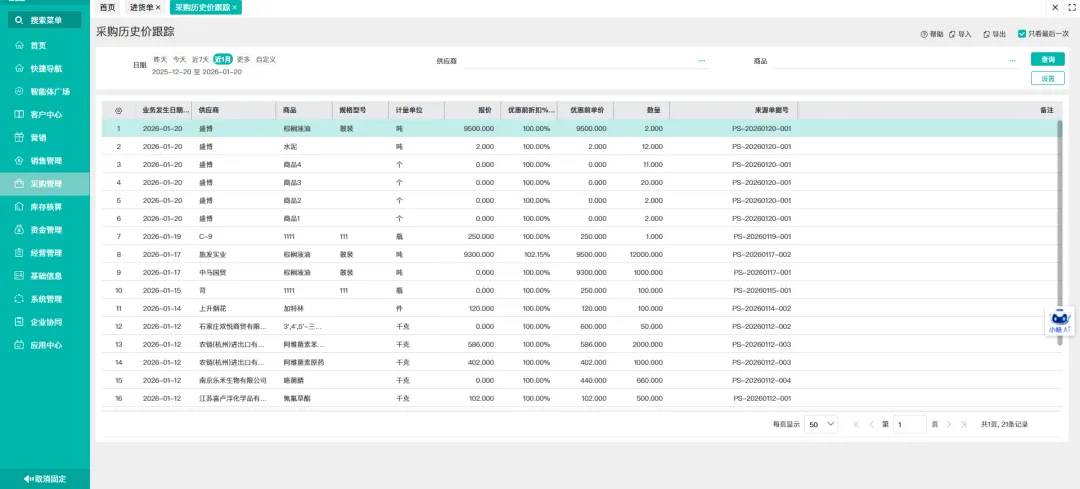Screen dimensions: 1080x489
Task: Select row 7 with supplier C-9
Action: [x=582, y=236]
